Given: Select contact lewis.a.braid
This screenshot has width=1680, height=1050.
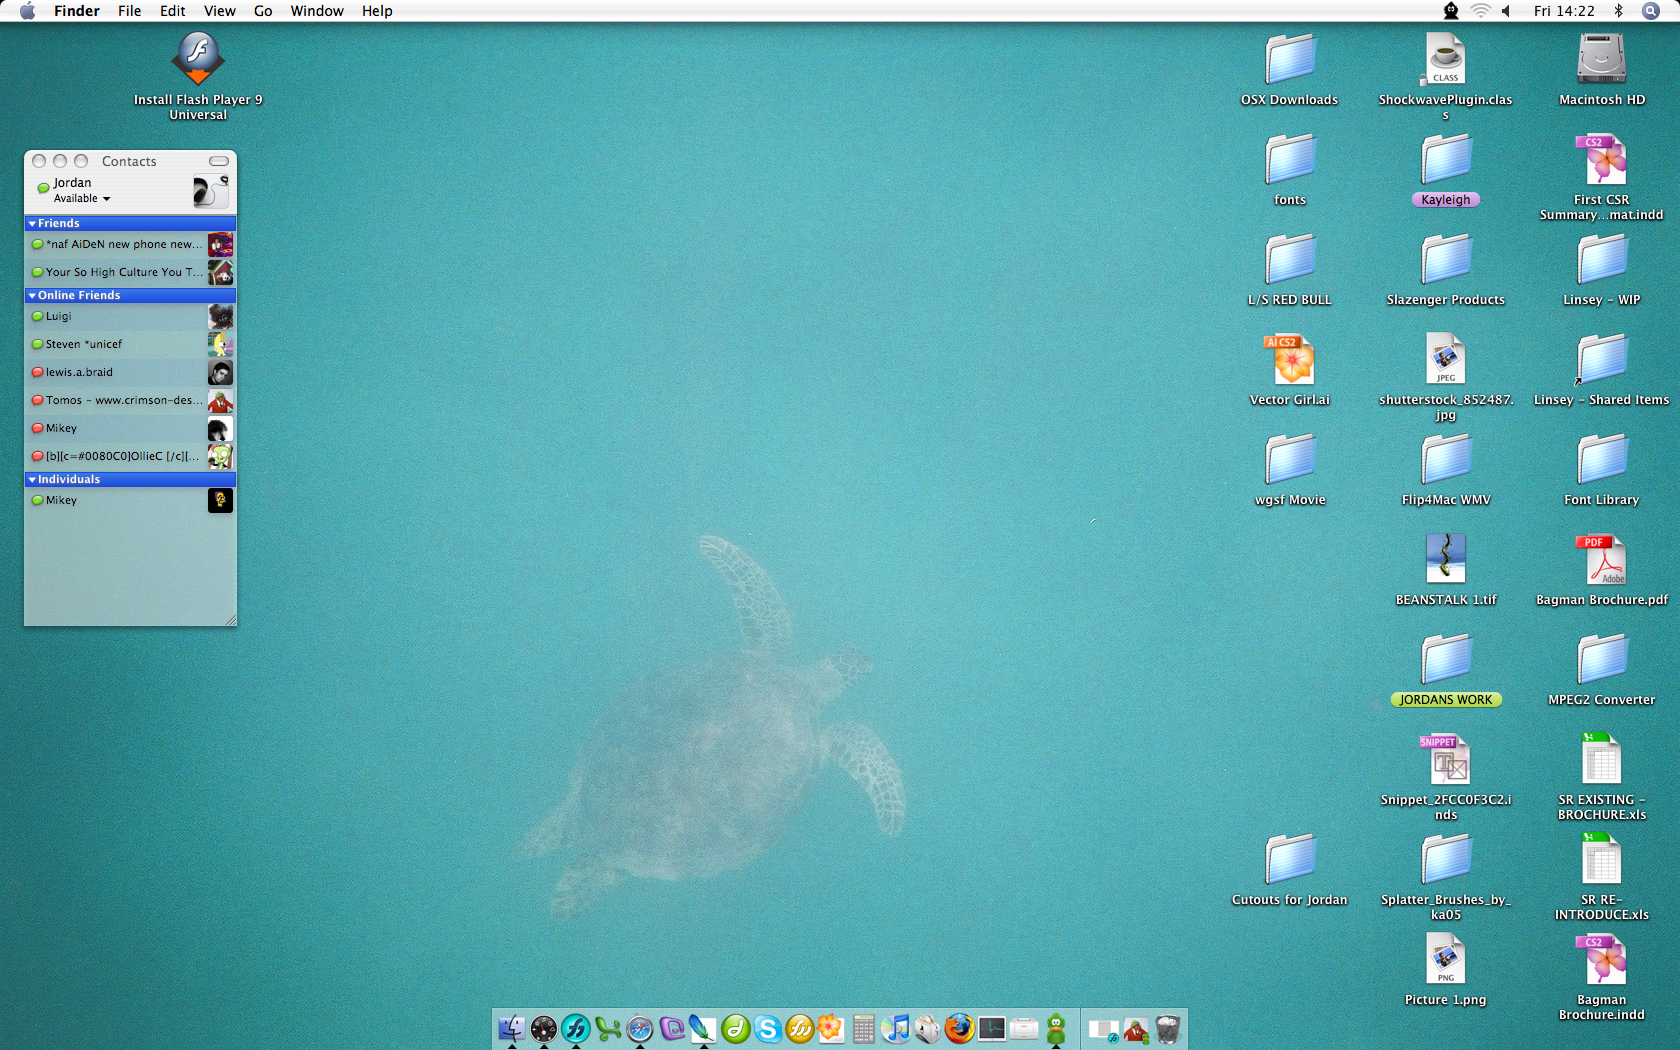Looking at the screenshot, I should coord(130,372).
